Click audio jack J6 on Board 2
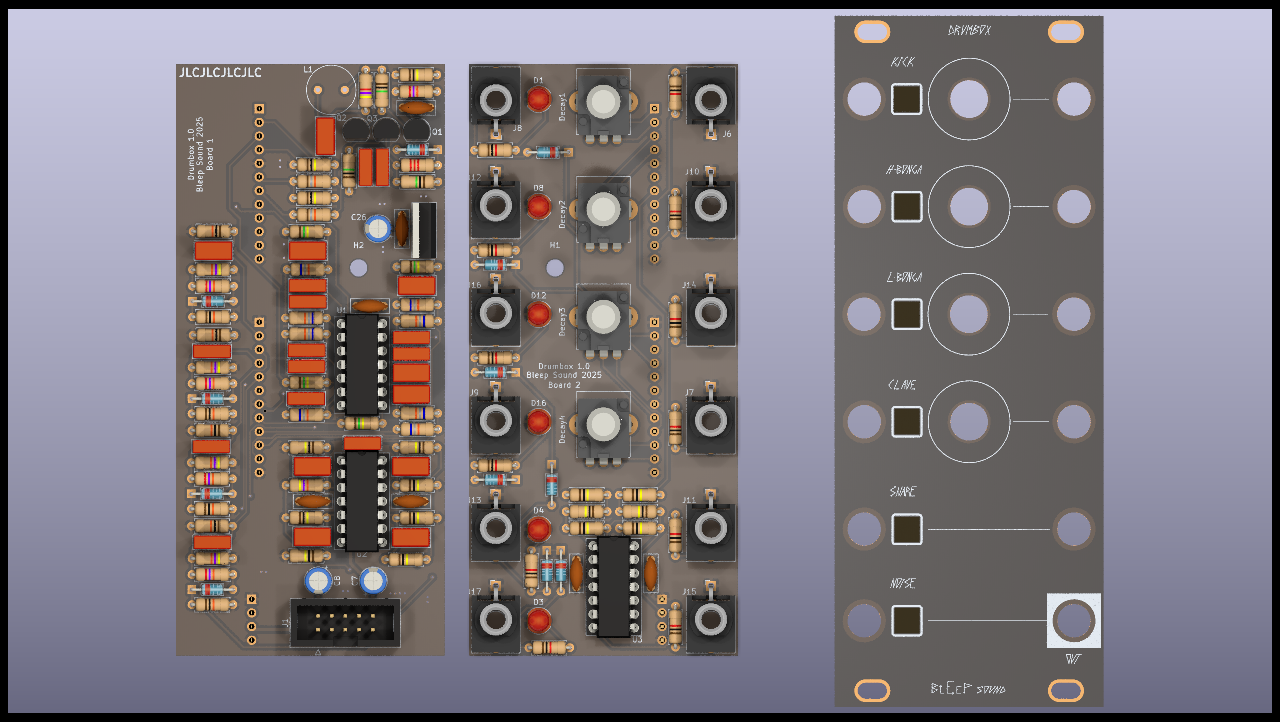1280x722 pixels. pos(711,100)
